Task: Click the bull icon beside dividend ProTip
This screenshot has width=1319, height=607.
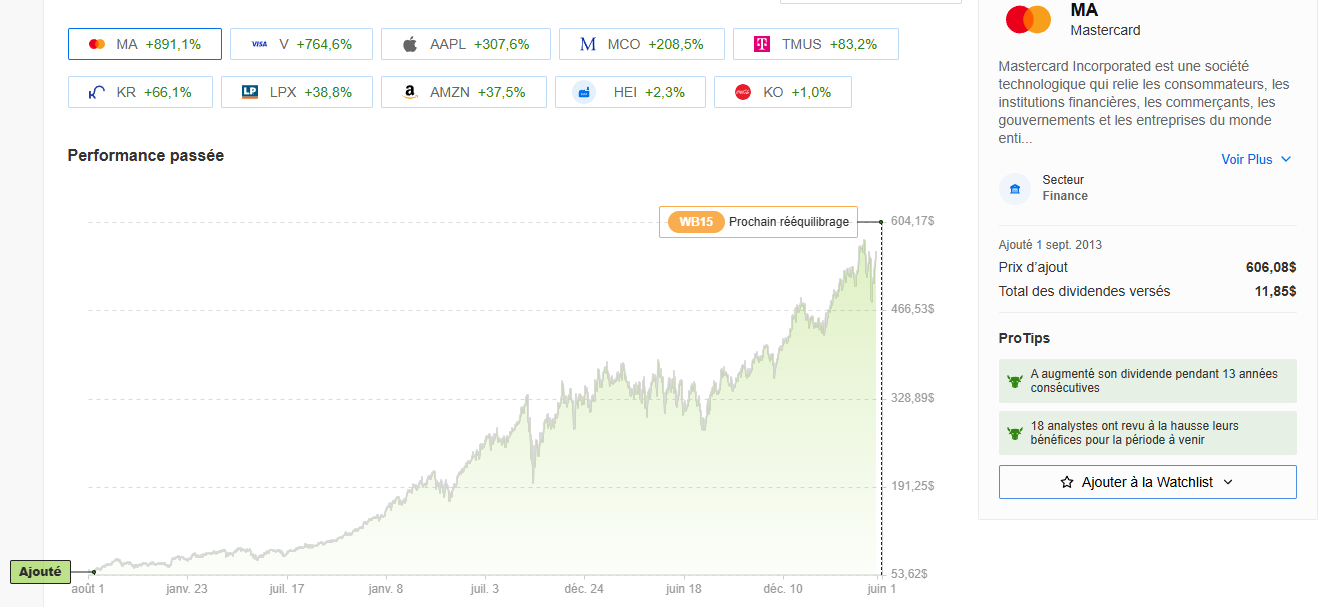Action: tap(1015, 381)
